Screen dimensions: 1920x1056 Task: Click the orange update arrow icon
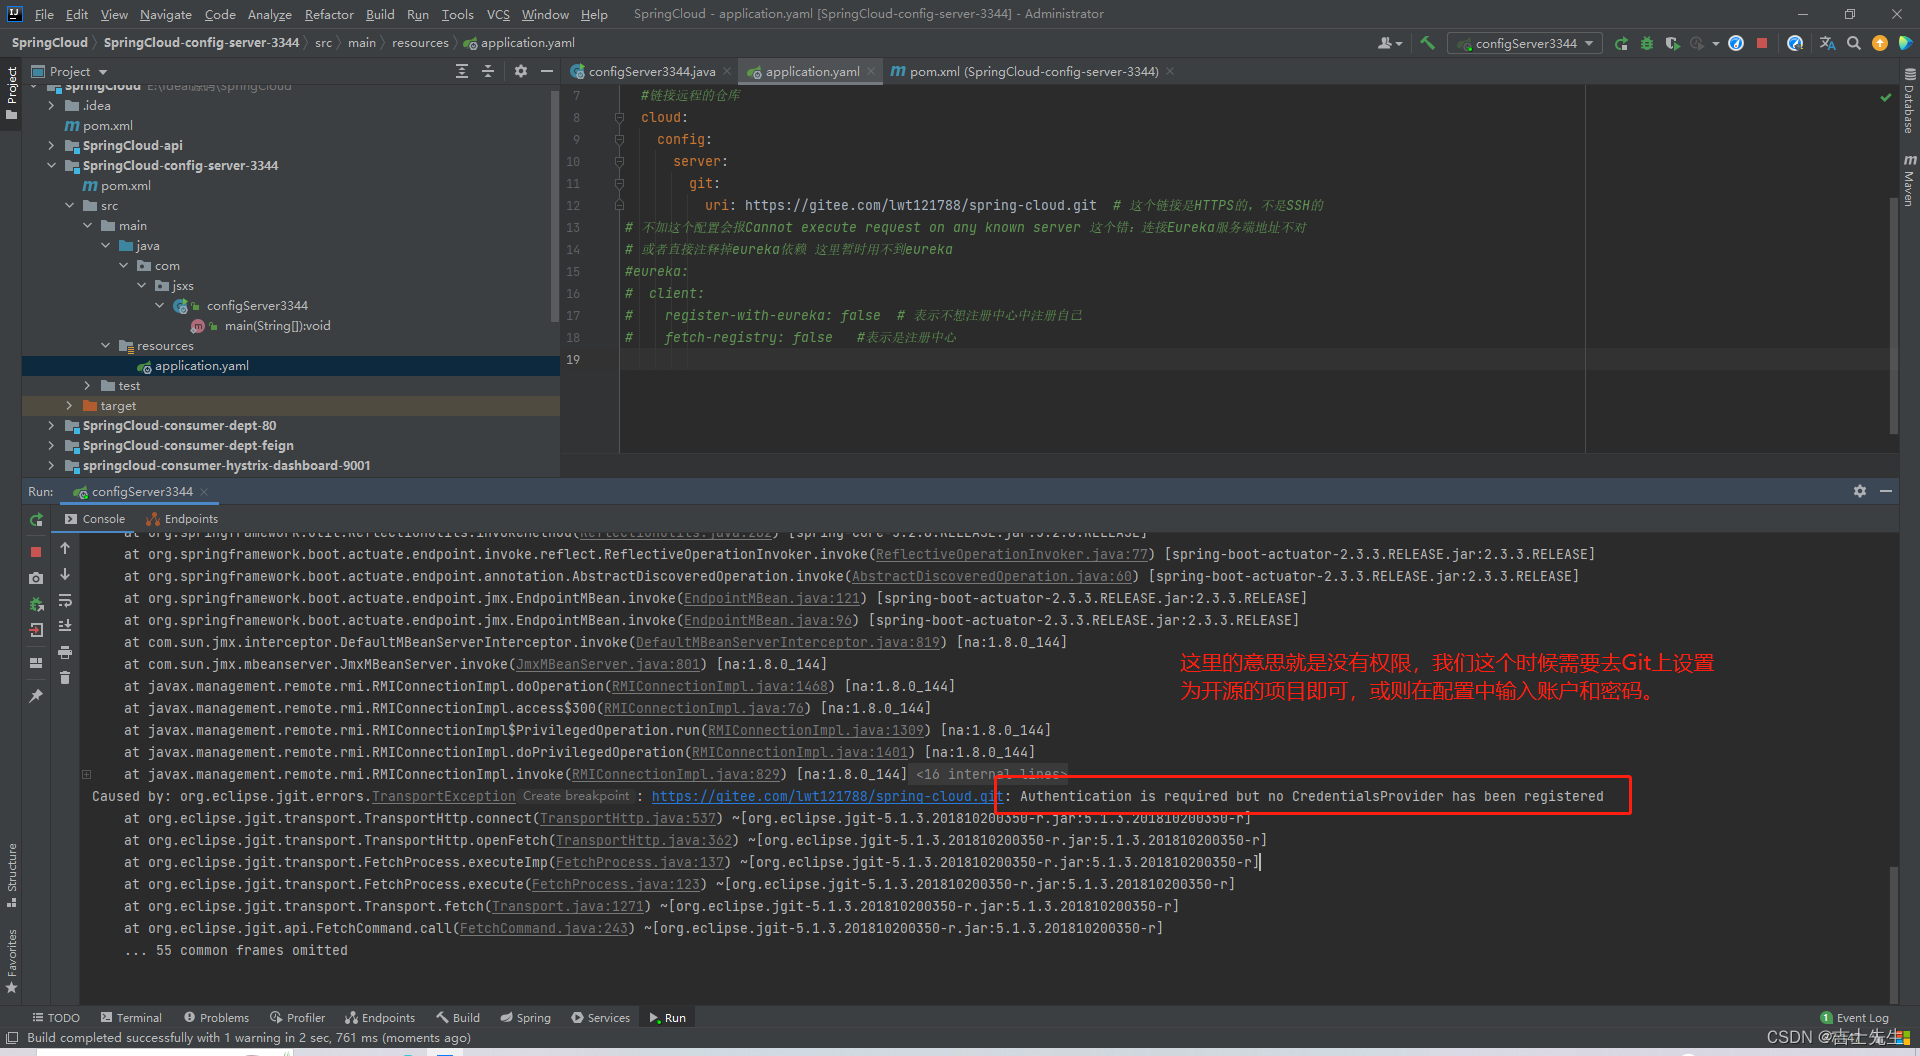[x=1880, y=43]
